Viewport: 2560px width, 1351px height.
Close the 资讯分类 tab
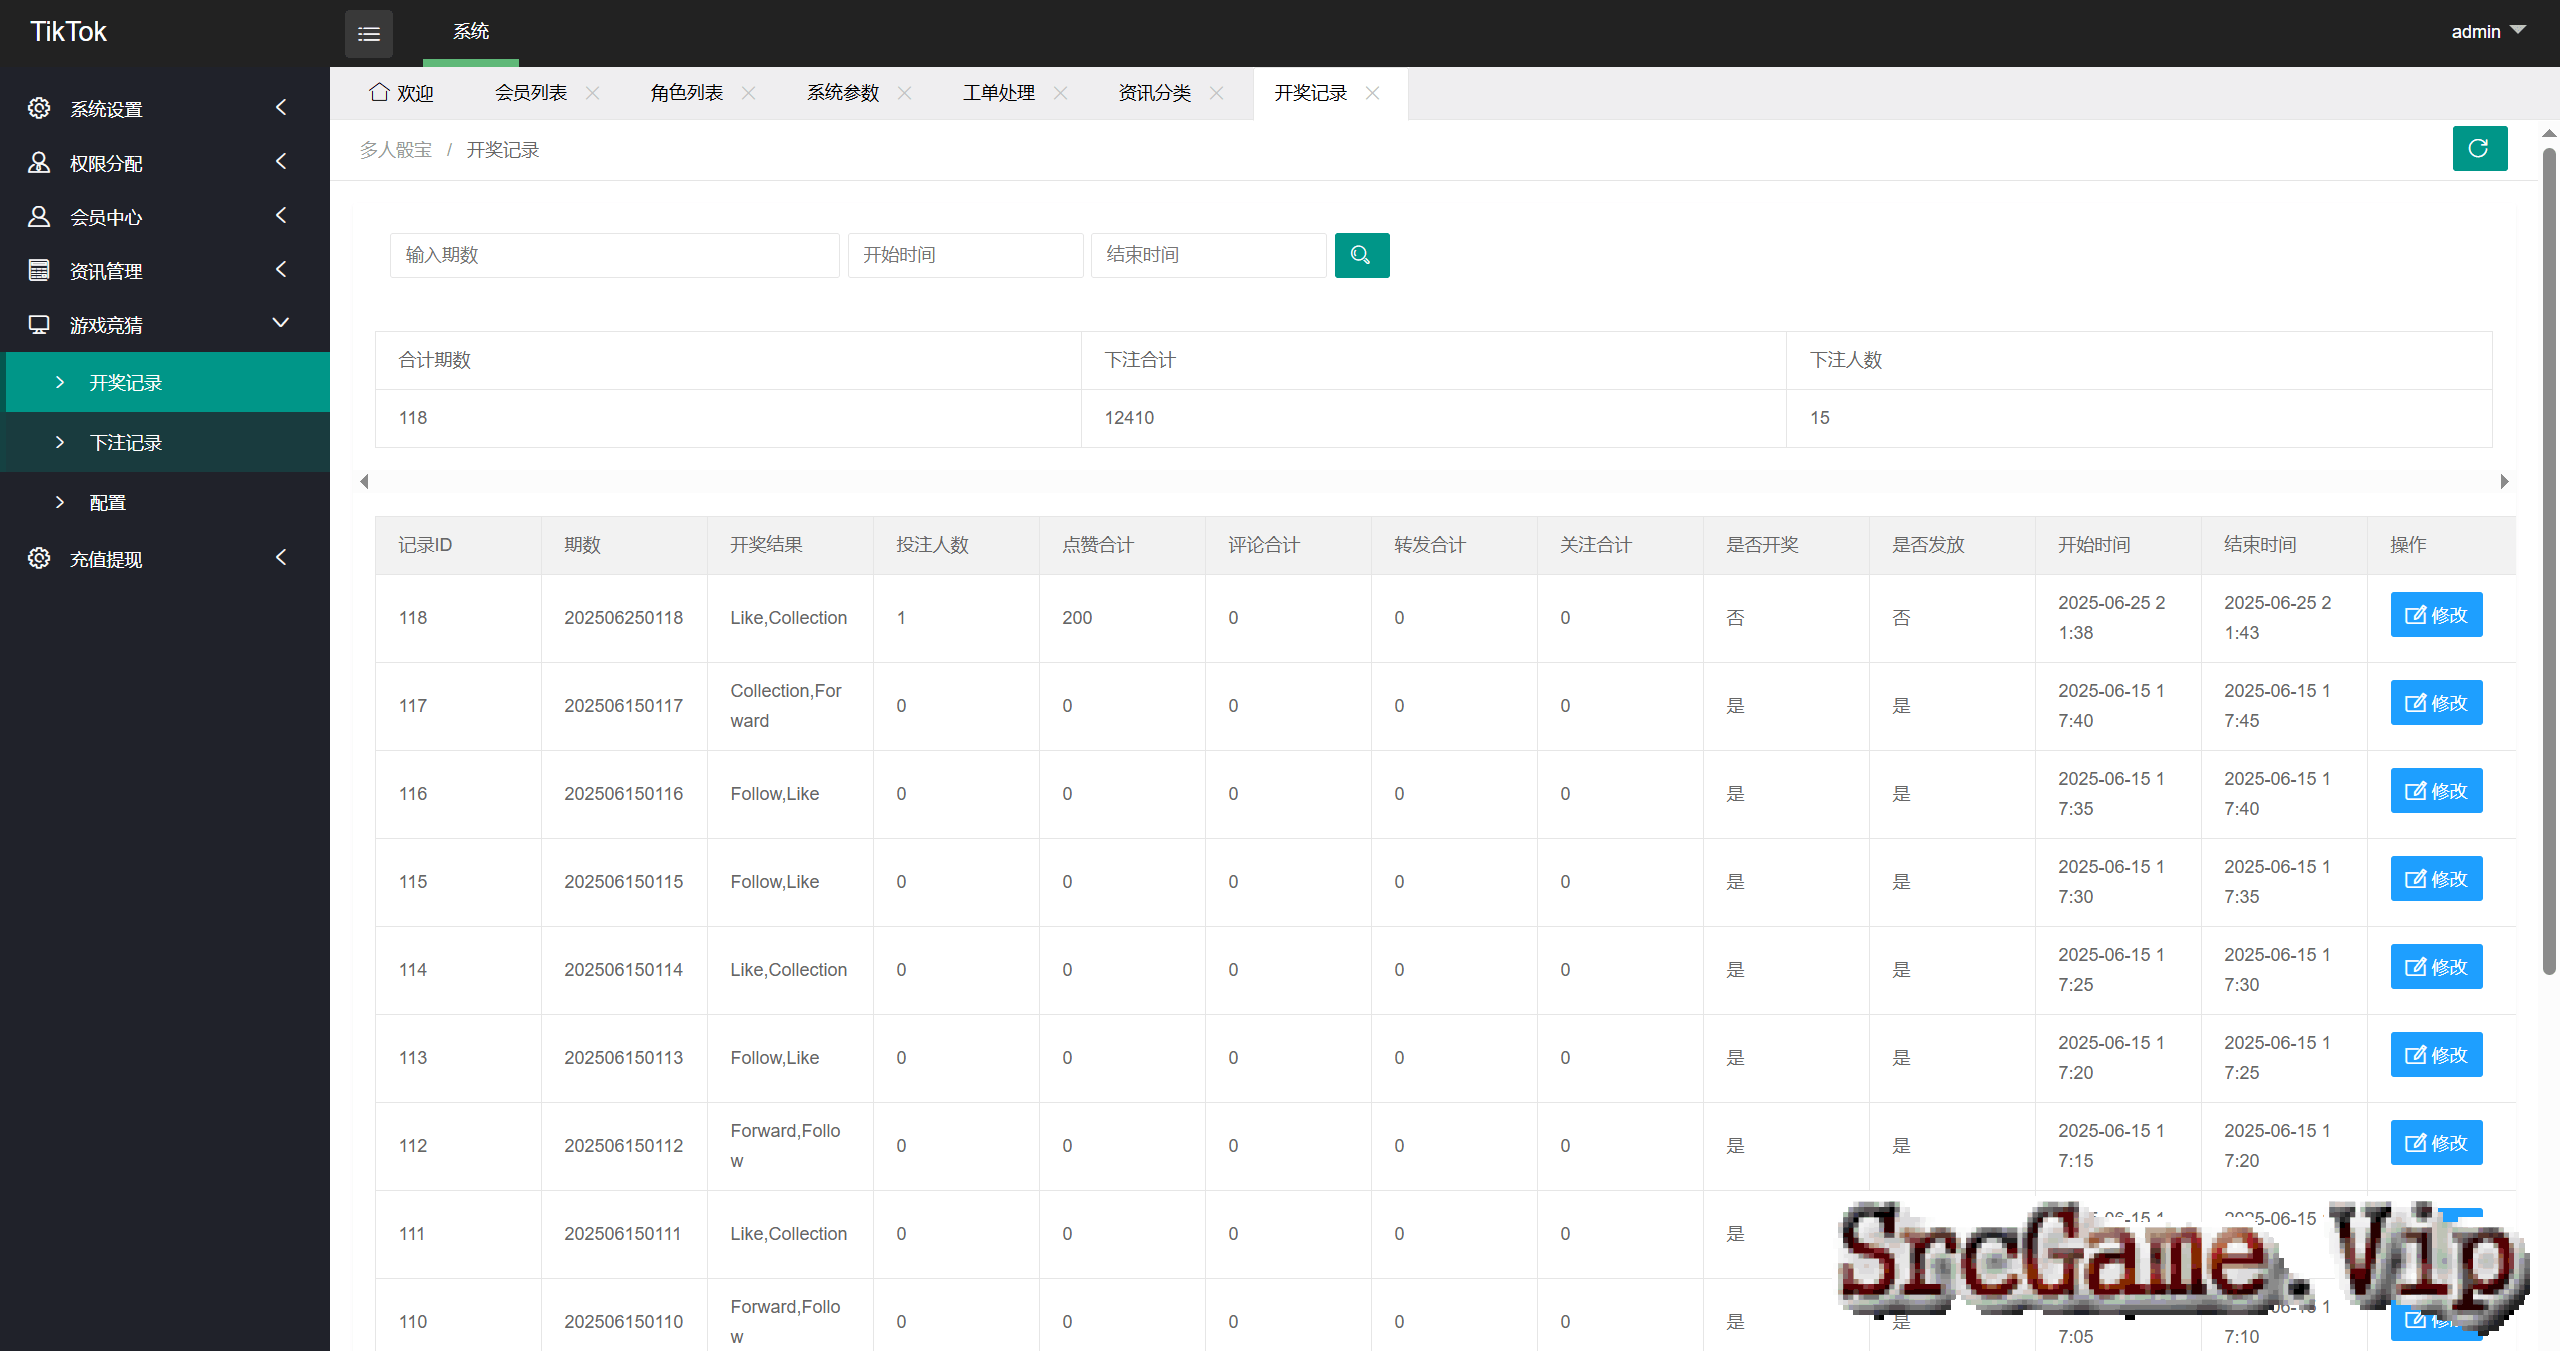coord(1216,93)
